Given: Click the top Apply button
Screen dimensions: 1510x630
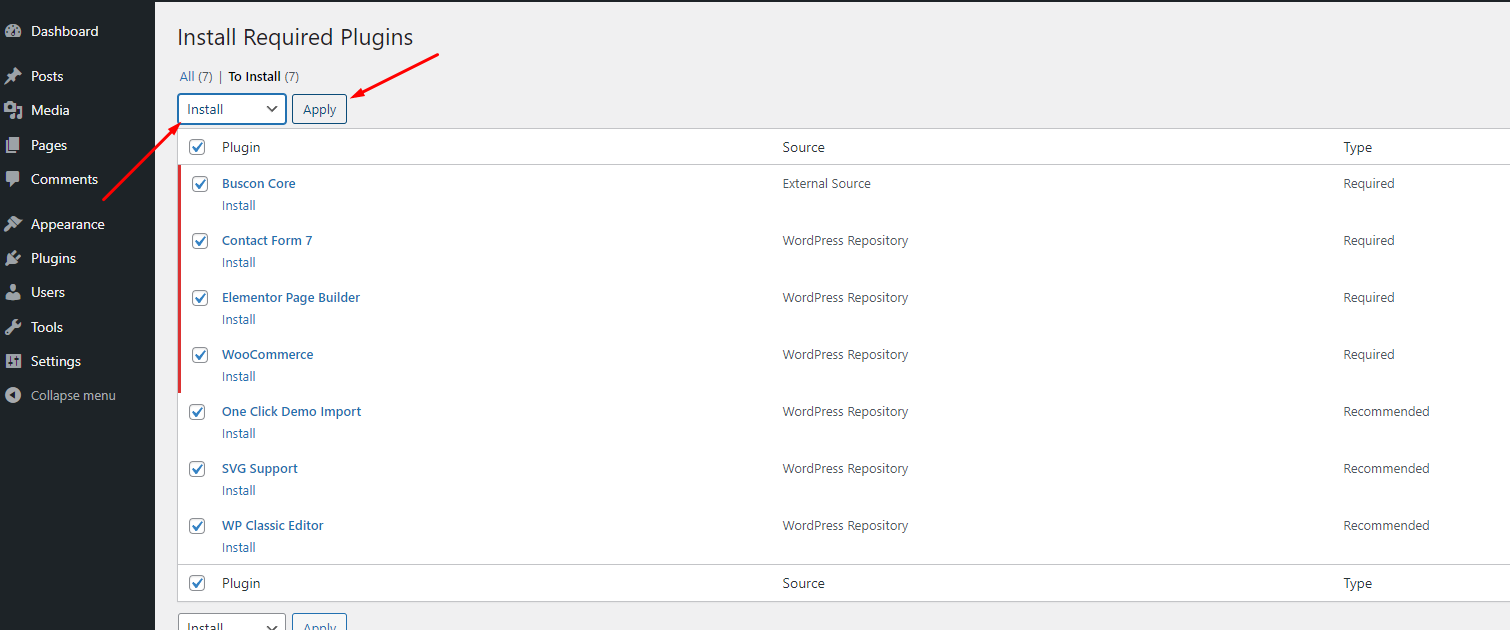Looking at the screenshot, I should click(x=319, y=109).
